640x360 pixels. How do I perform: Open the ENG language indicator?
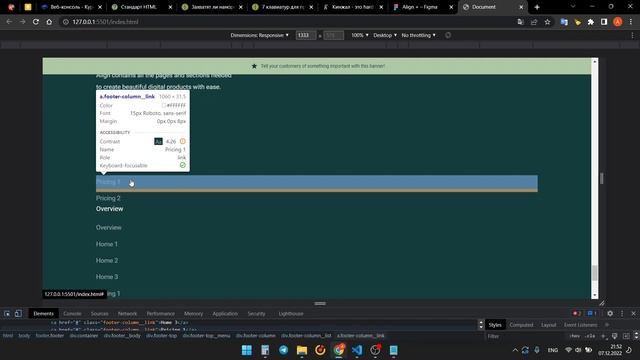553,350
